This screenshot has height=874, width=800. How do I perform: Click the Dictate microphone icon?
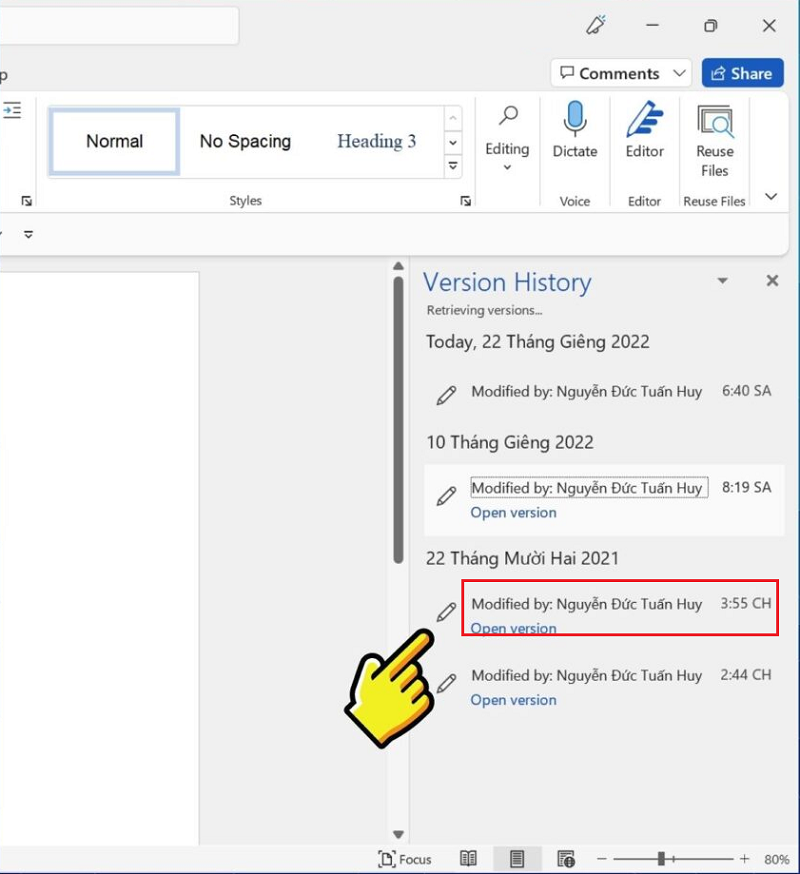pyautogui.click(x=575, y=122)
